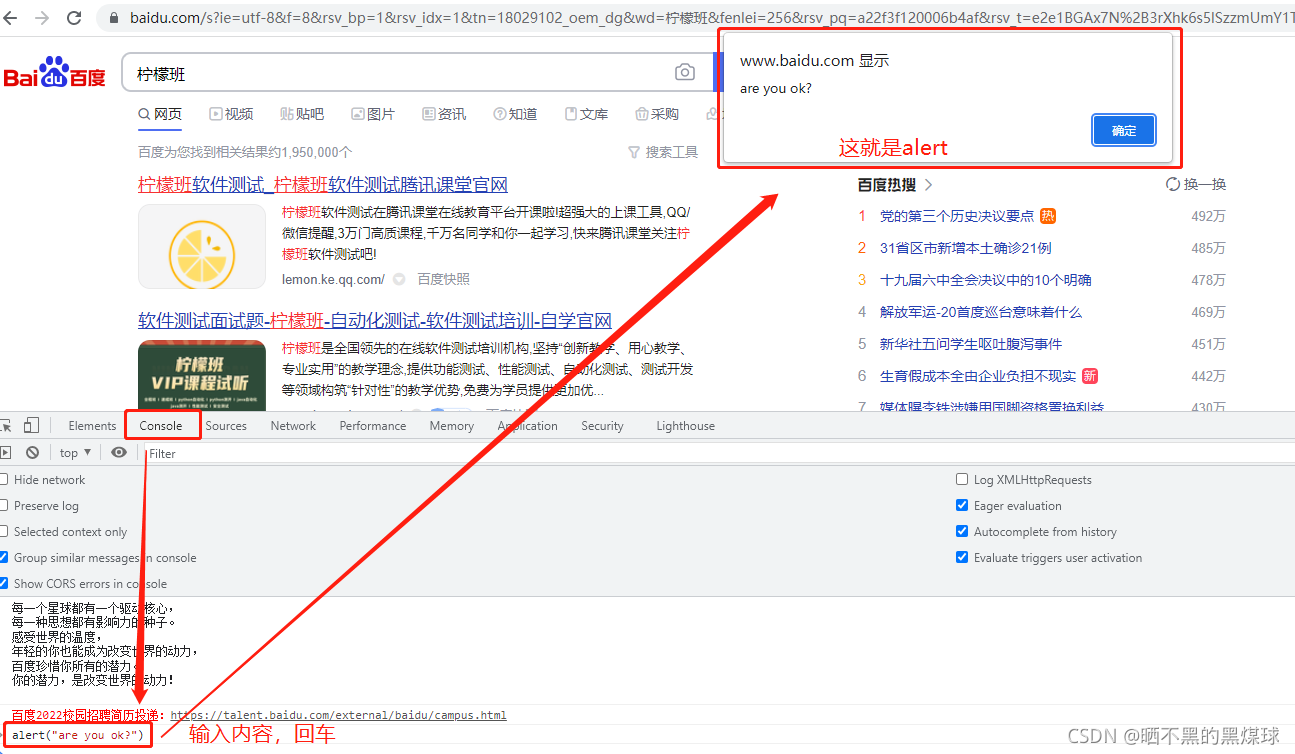This screenshot has height=754, width=1295.
Task: Switch to 文库 search category
Action: tap(586, 114)
